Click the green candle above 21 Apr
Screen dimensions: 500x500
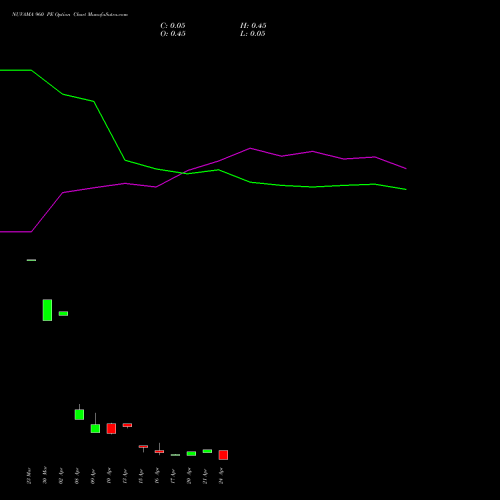(207, 451)
